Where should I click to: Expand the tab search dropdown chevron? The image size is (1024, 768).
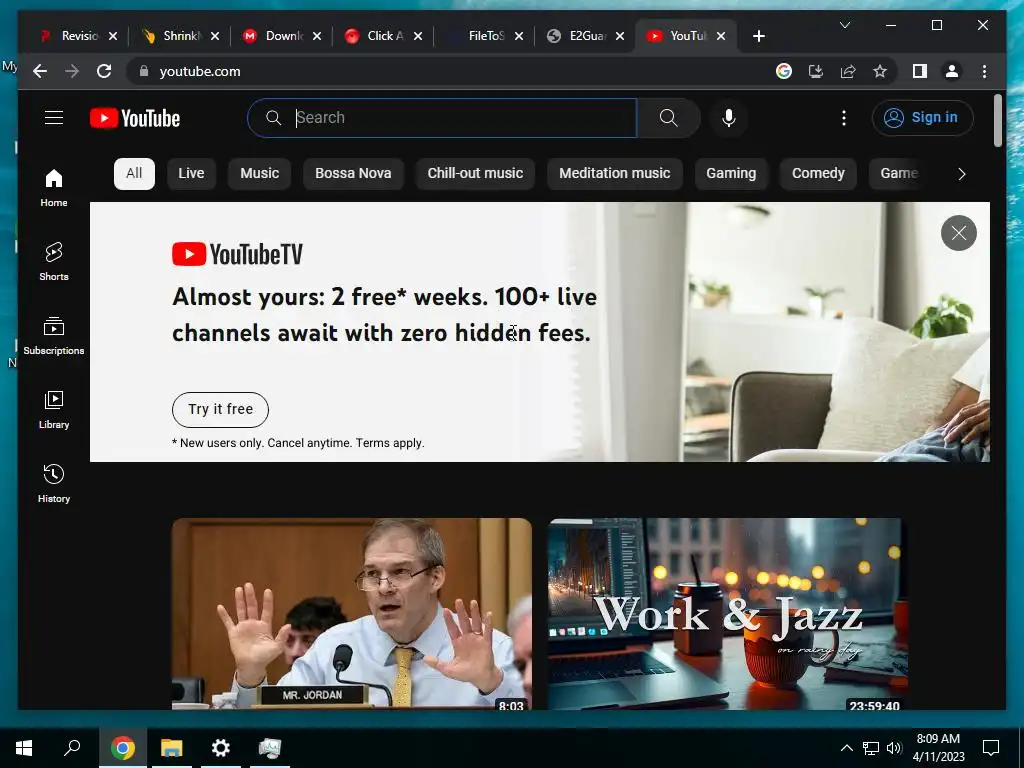pyautogui.click(x=844, y=25)
